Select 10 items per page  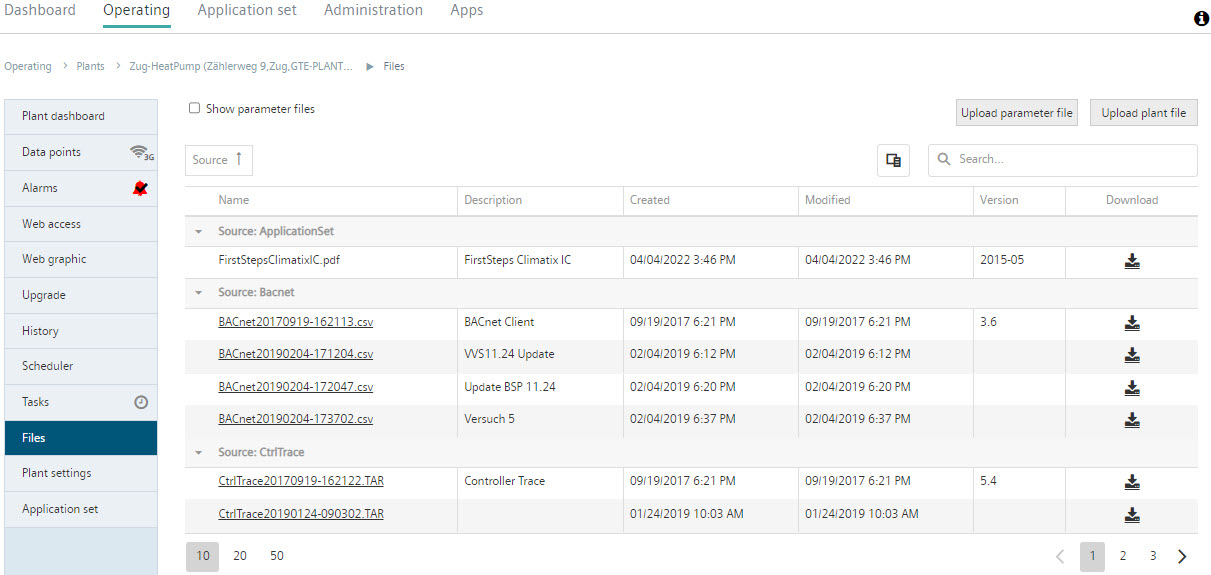pyautogui.click(x=202, y=556)
